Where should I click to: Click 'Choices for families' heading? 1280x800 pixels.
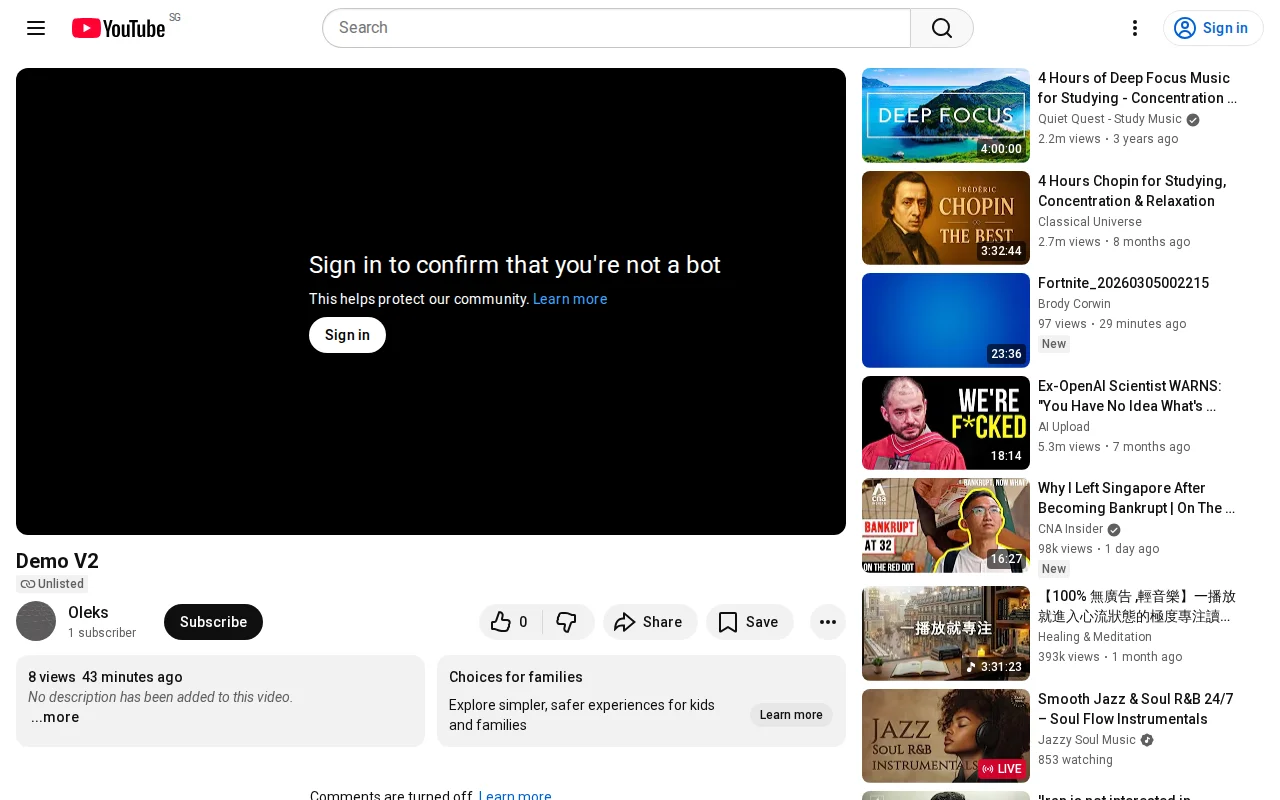pos(516,677)
